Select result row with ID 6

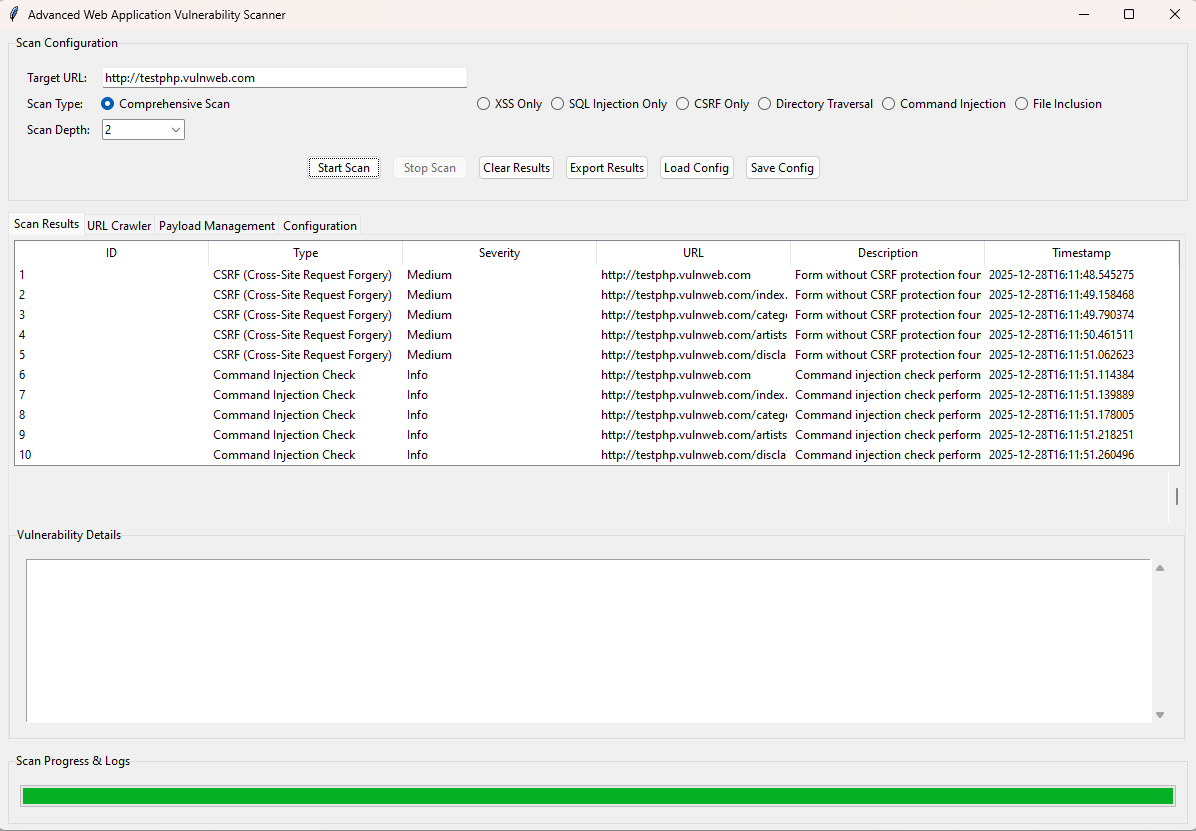pos(300,375)
